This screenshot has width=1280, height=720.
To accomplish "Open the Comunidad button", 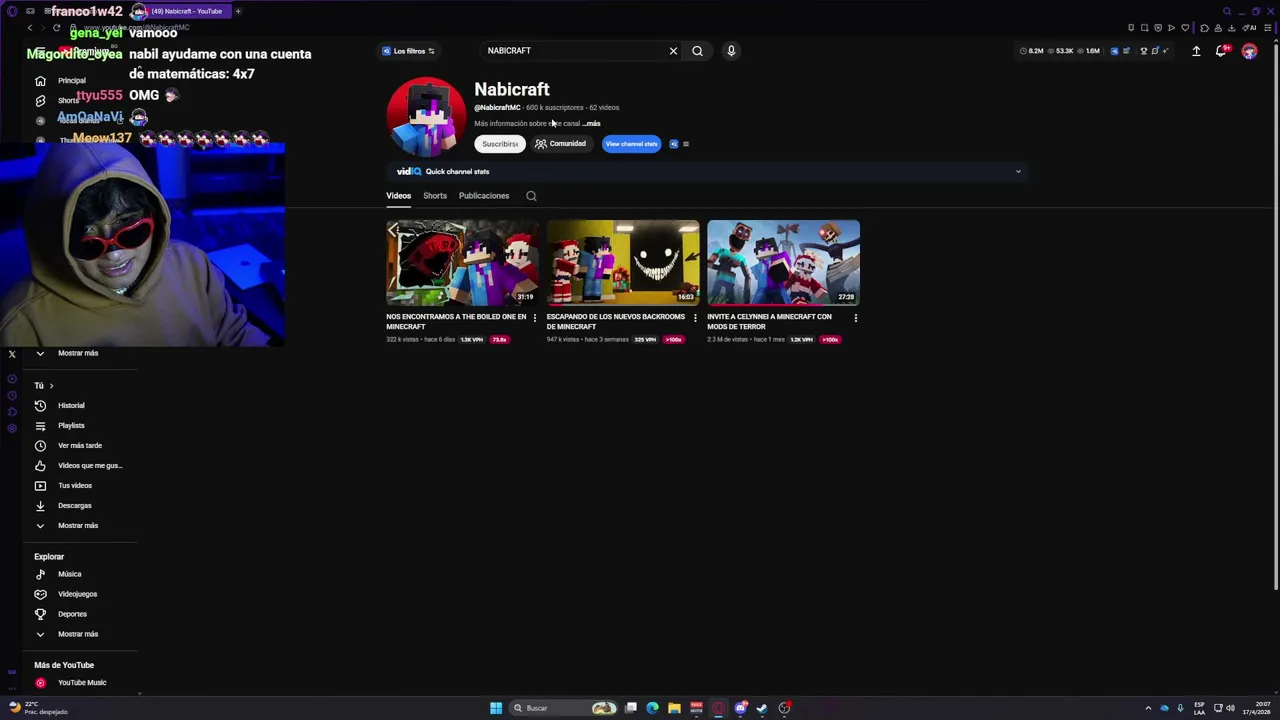I will coord(561,144).
